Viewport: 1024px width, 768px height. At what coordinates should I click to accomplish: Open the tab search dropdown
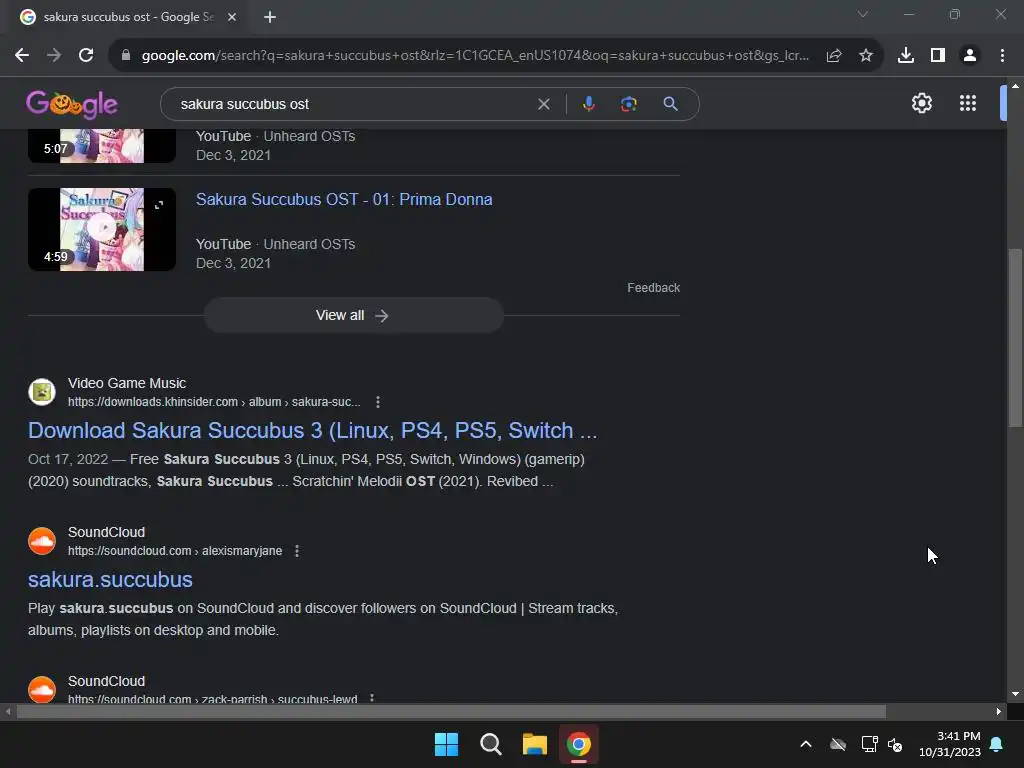coord(863,14)
